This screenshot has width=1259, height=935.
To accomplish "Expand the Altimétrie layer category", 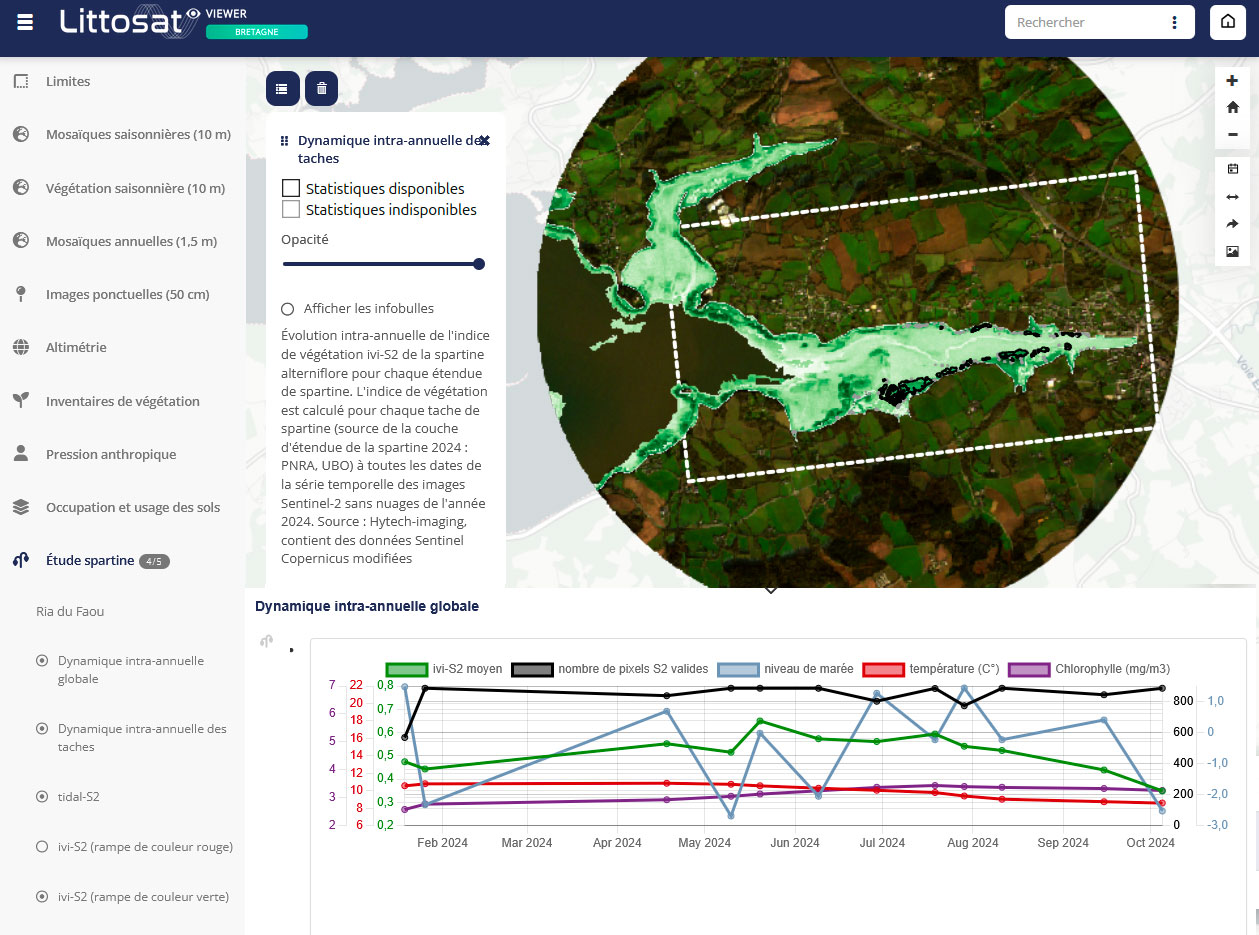I will [x=76, y=348].
